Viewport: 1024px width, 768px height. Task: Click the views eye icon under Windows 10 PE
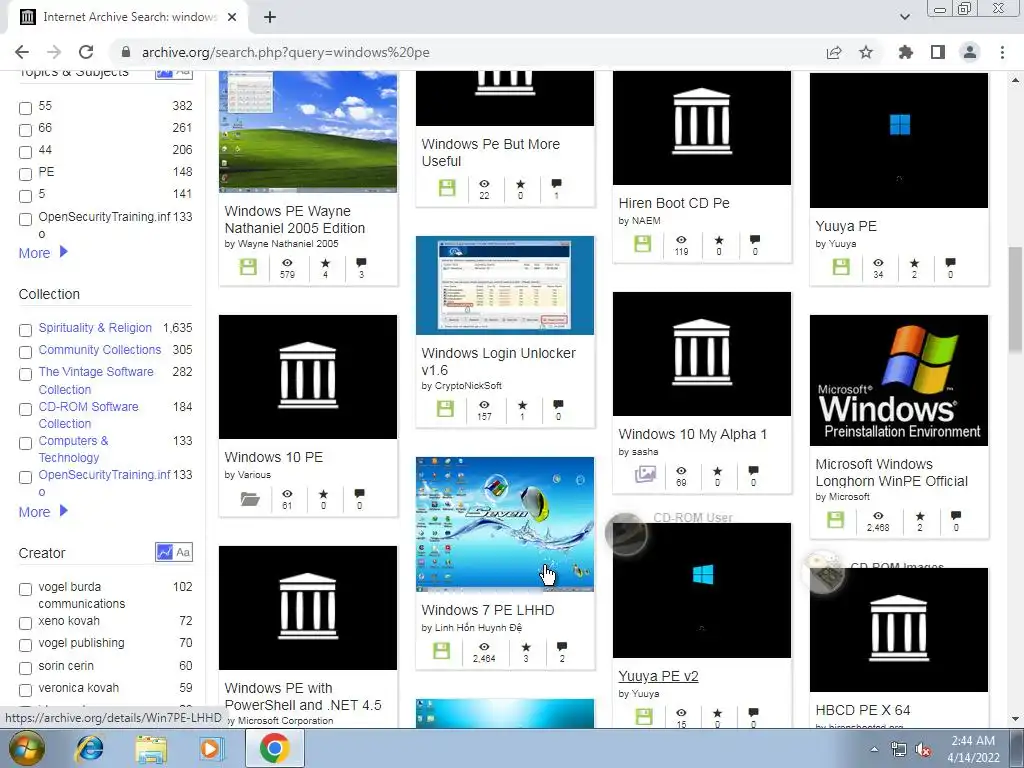click(x=287, y=494)
